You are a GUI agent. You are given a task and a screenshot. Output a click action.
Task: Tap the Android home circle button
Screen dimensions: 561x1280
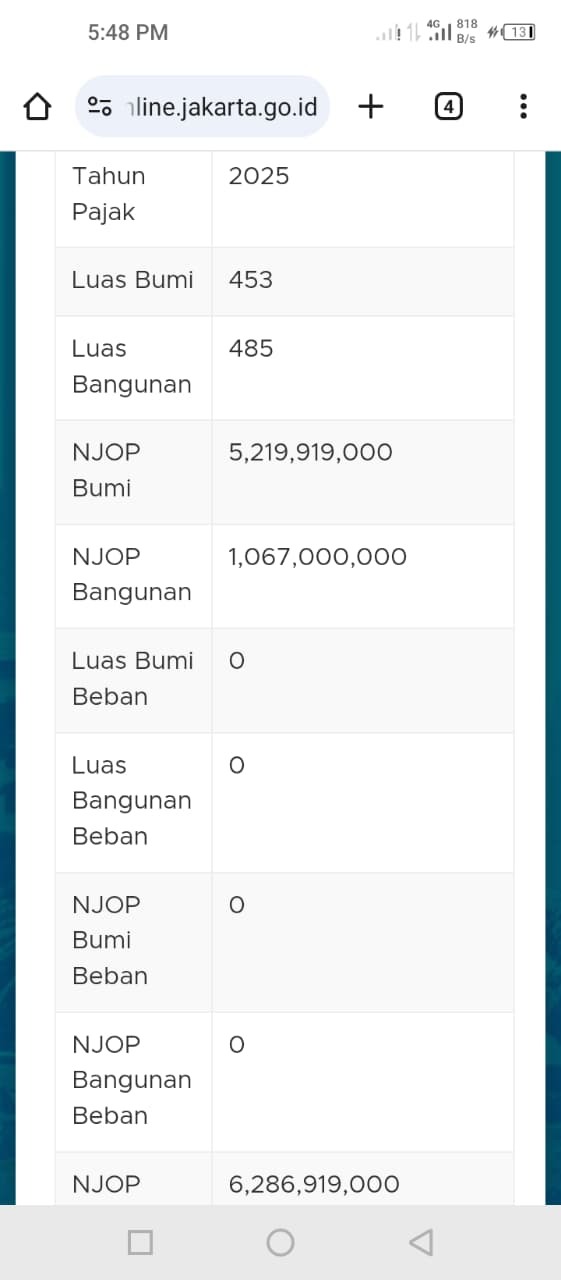(280, 1242)
